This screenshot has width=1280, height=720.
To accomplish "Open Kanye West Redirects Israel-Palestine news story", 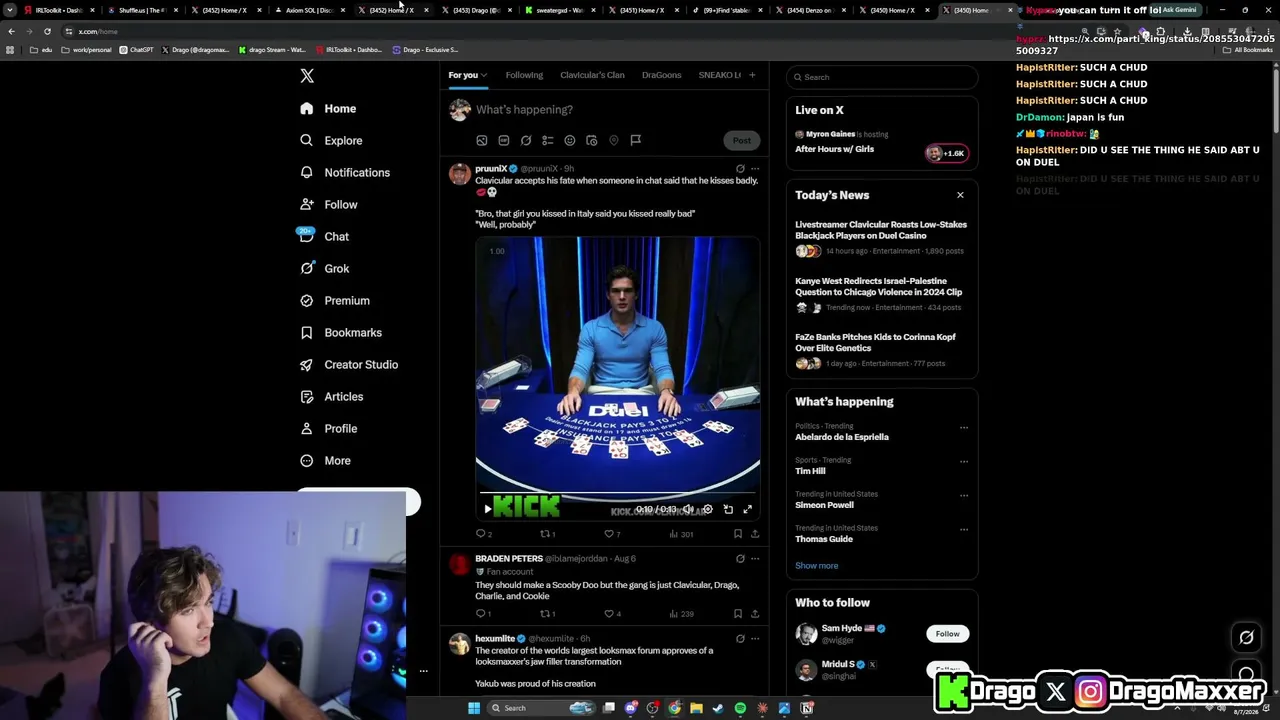I will pyautogui.click(x=881, y=295).
